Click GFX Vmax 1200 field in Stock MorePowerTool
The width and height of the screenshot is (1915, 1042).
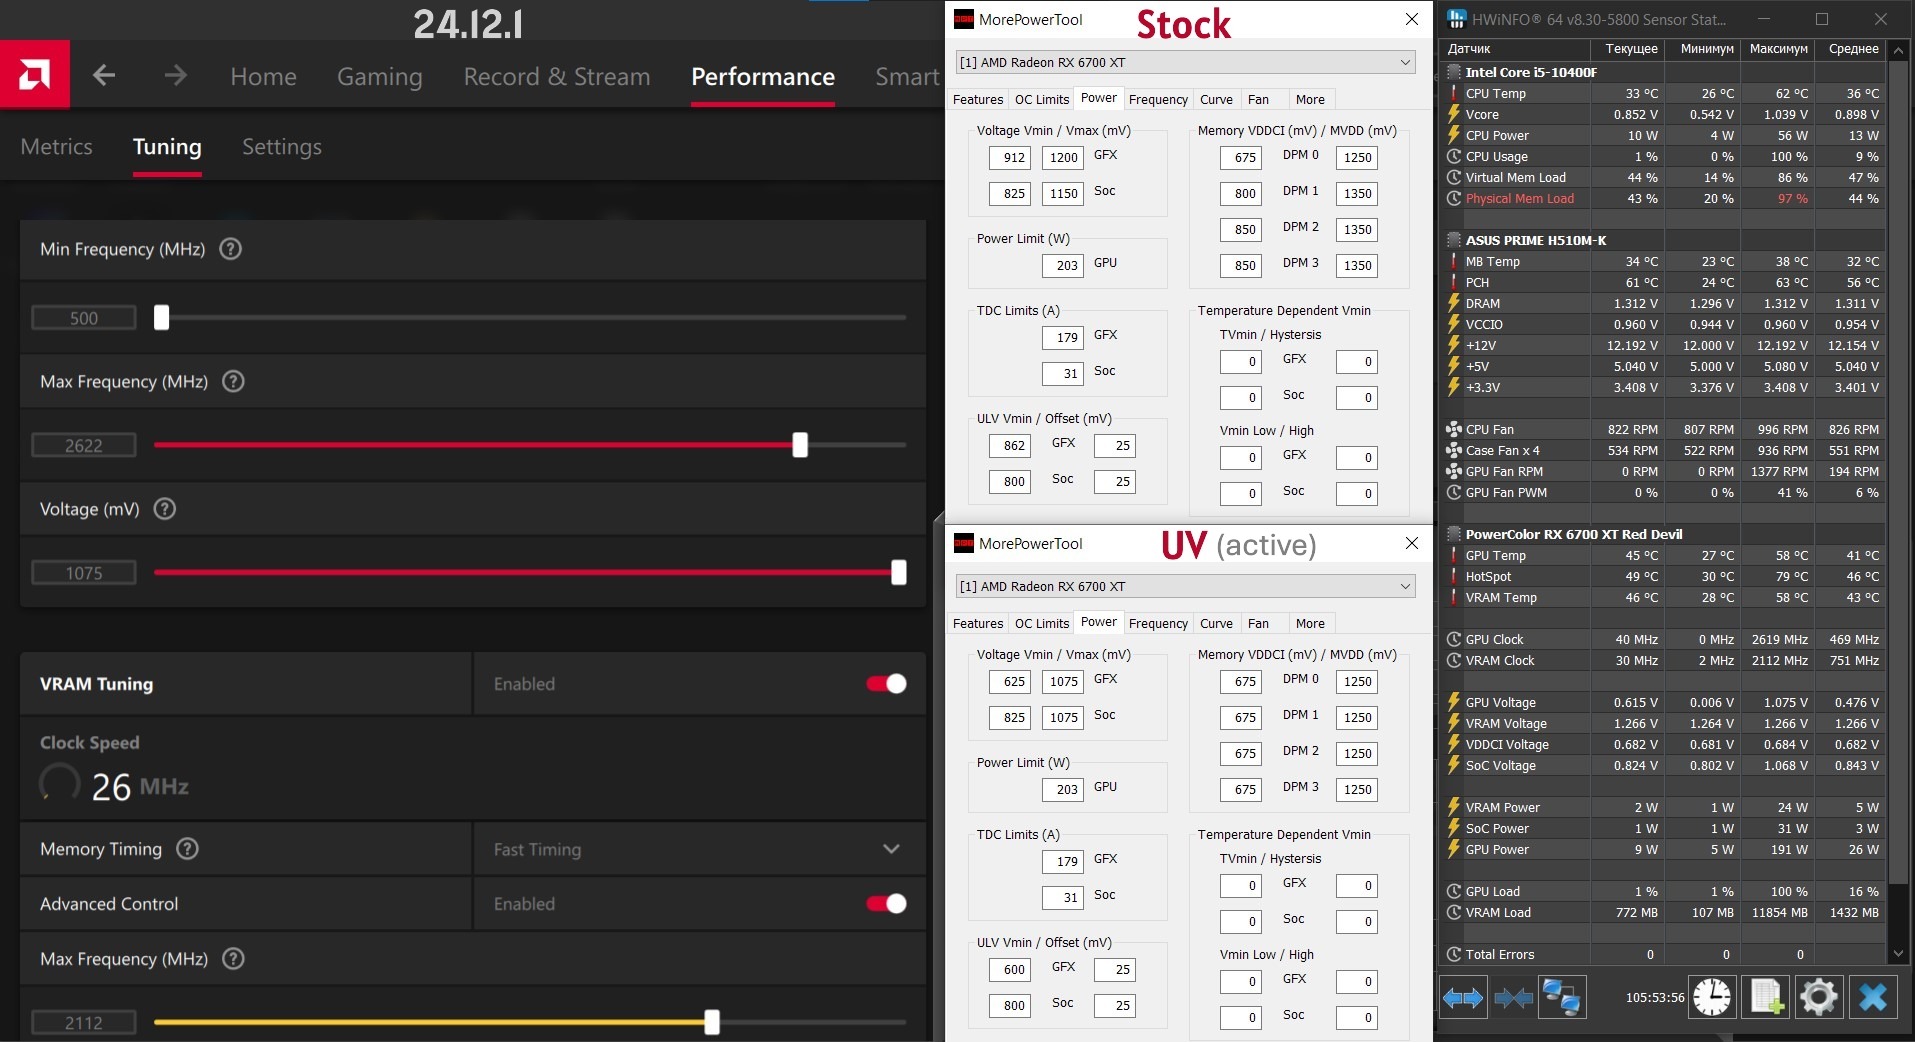1062,157
